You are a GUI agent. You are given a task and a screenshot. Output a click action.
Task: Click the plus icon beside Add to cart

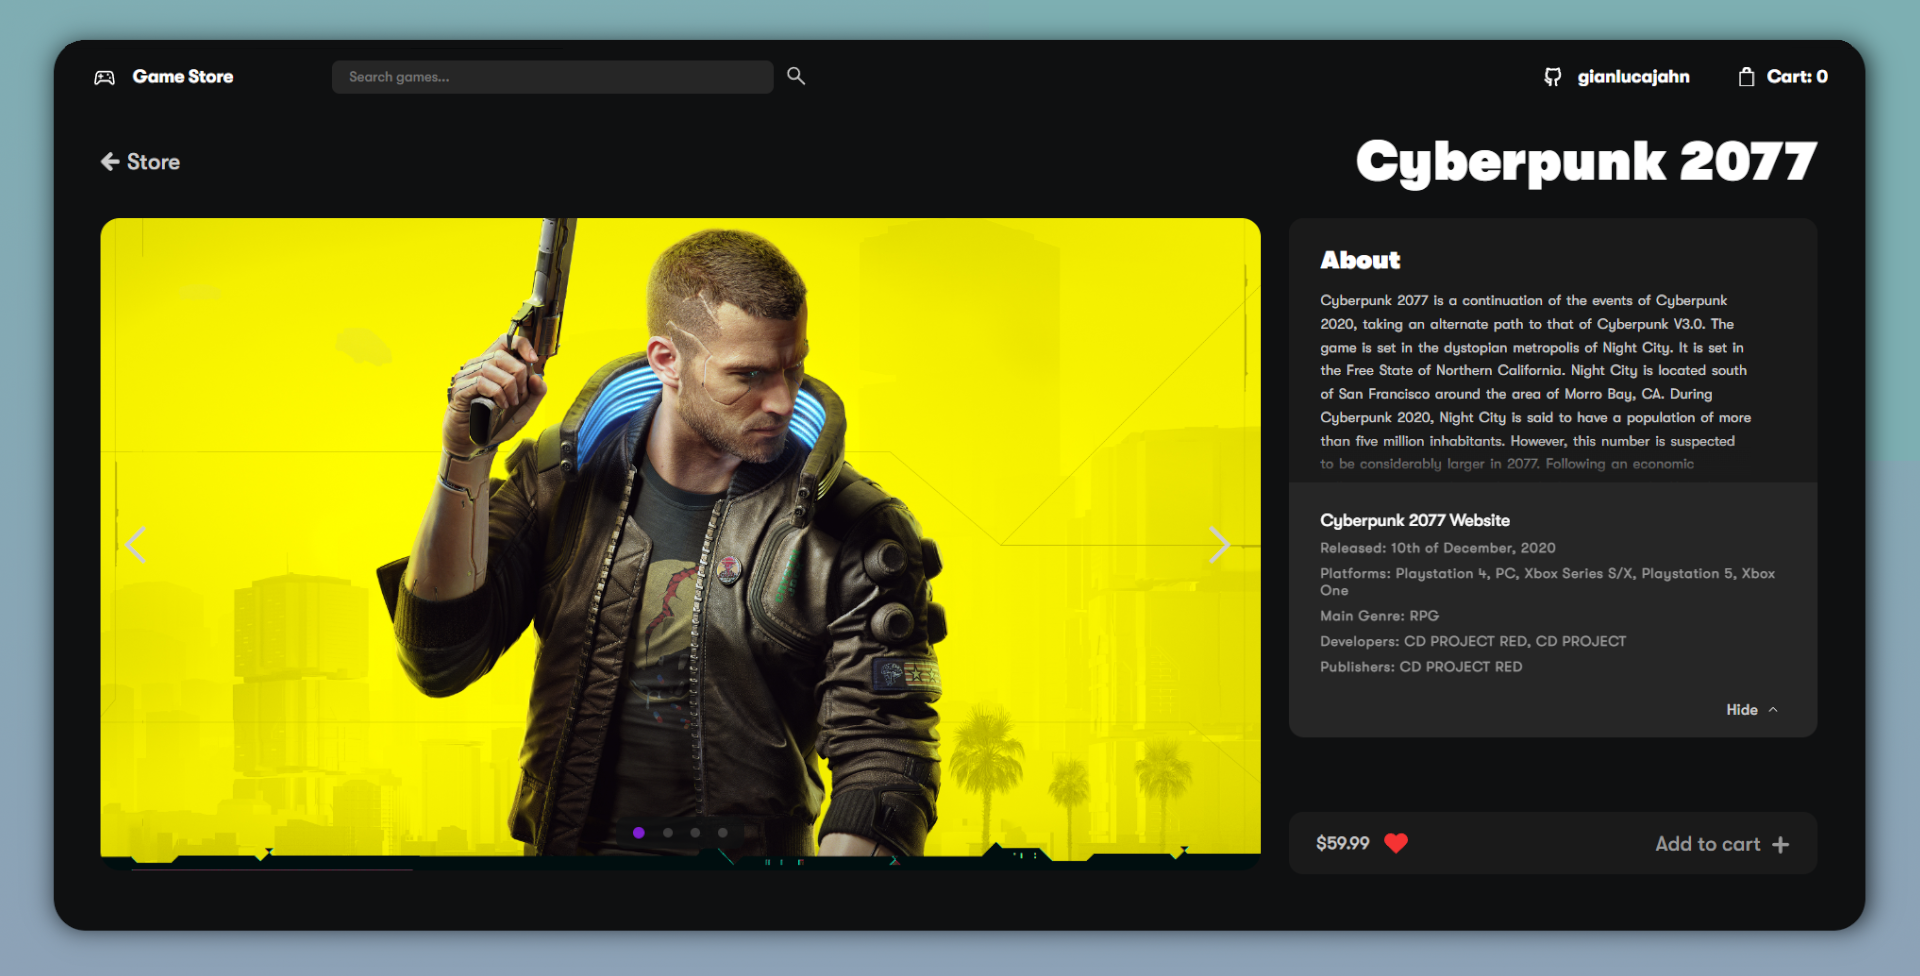[x=1780, y=845]
